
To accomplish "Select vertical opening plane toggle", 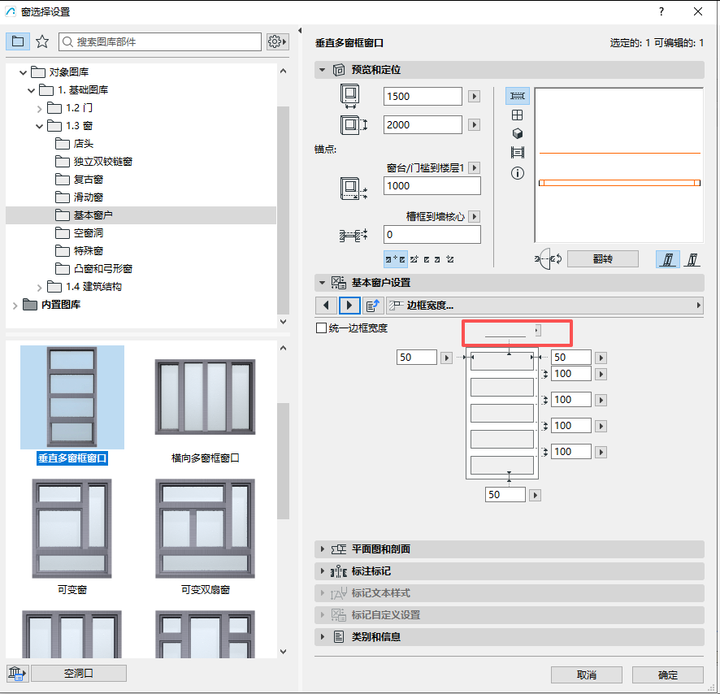I will click(668, 260).
